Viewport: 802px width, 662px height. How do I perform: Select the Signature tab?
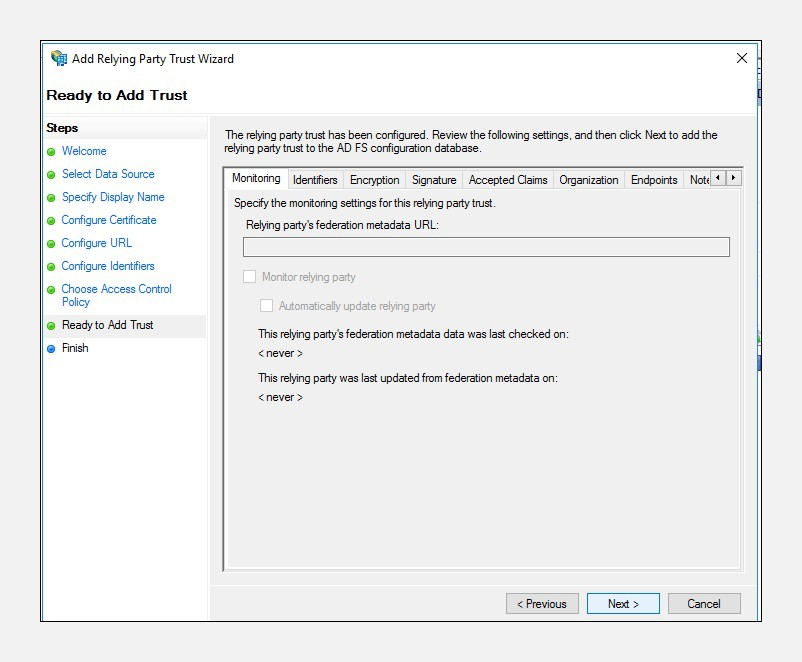434,180
